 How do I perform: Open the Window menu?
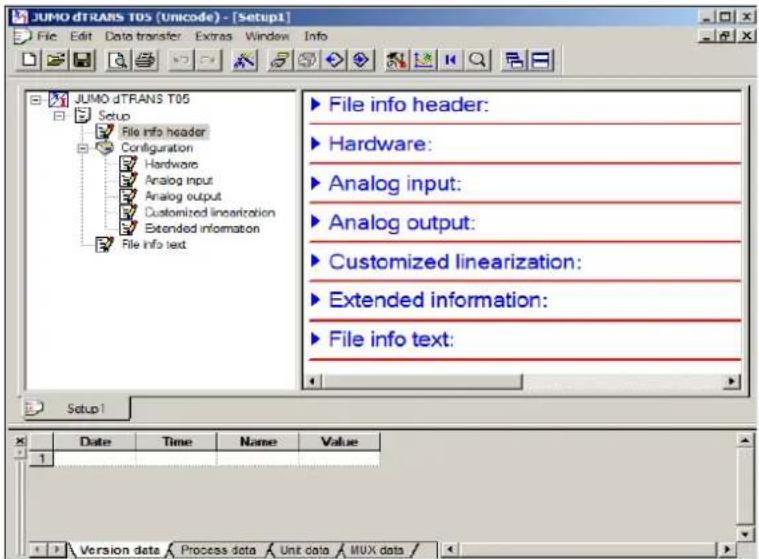click(x=267, y=36)
